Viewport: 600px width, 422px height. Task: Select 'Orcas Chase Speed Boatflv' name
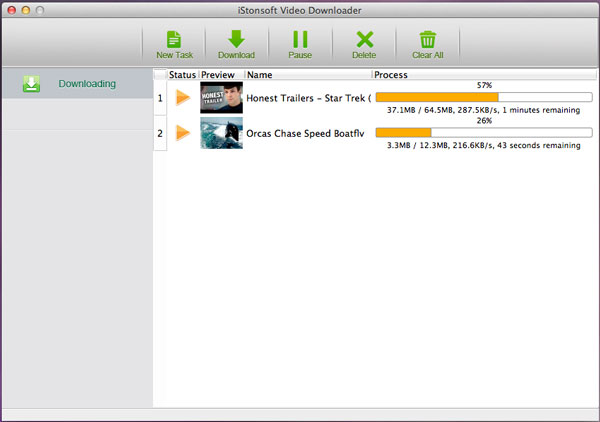305,134
